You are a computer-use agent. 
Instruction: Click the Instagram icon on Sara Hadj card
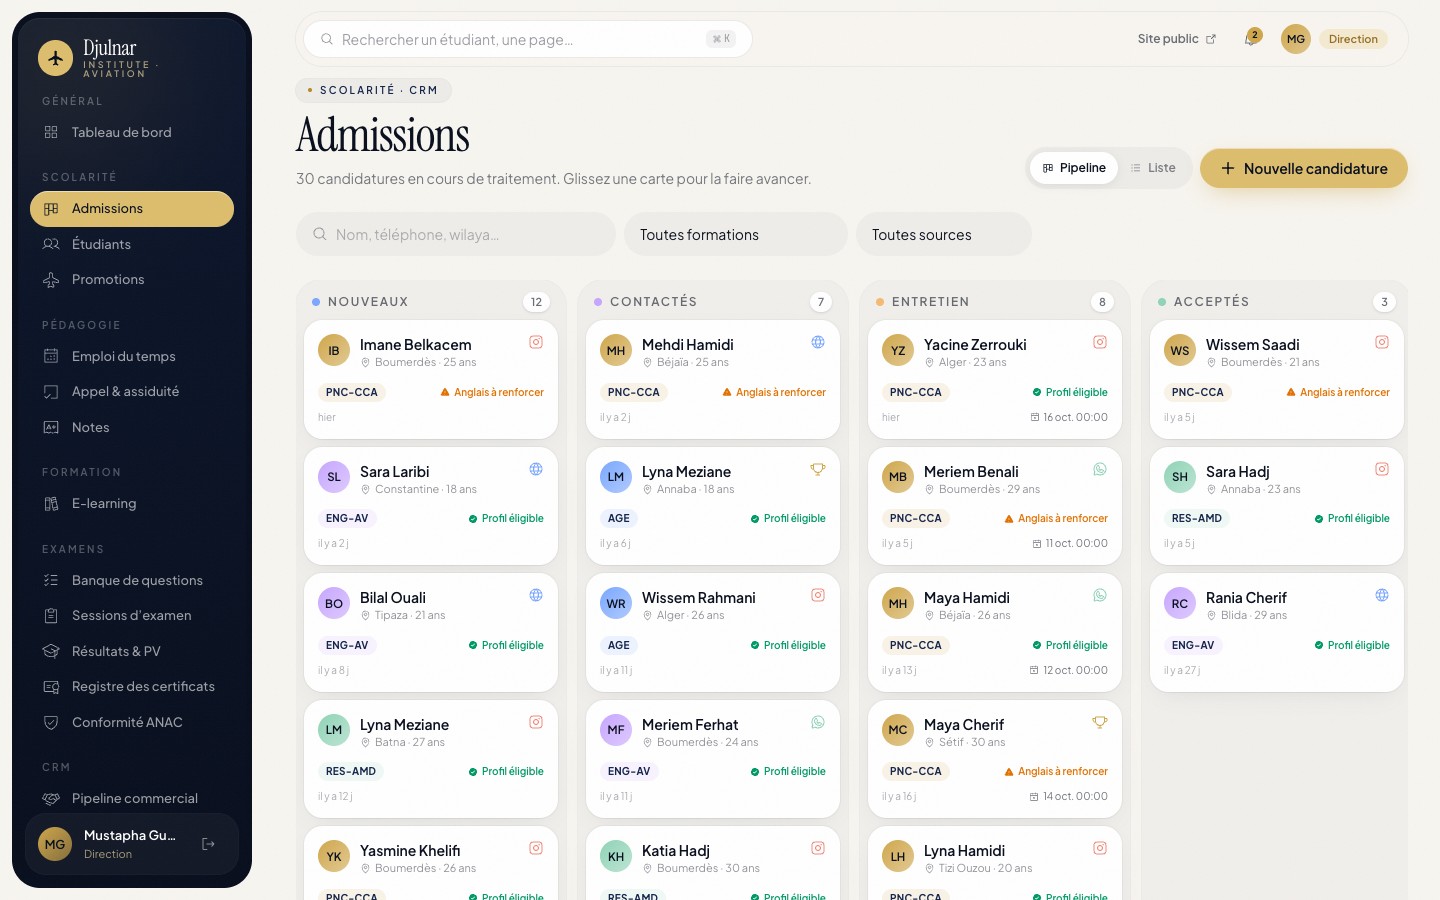pos(1382,469)
